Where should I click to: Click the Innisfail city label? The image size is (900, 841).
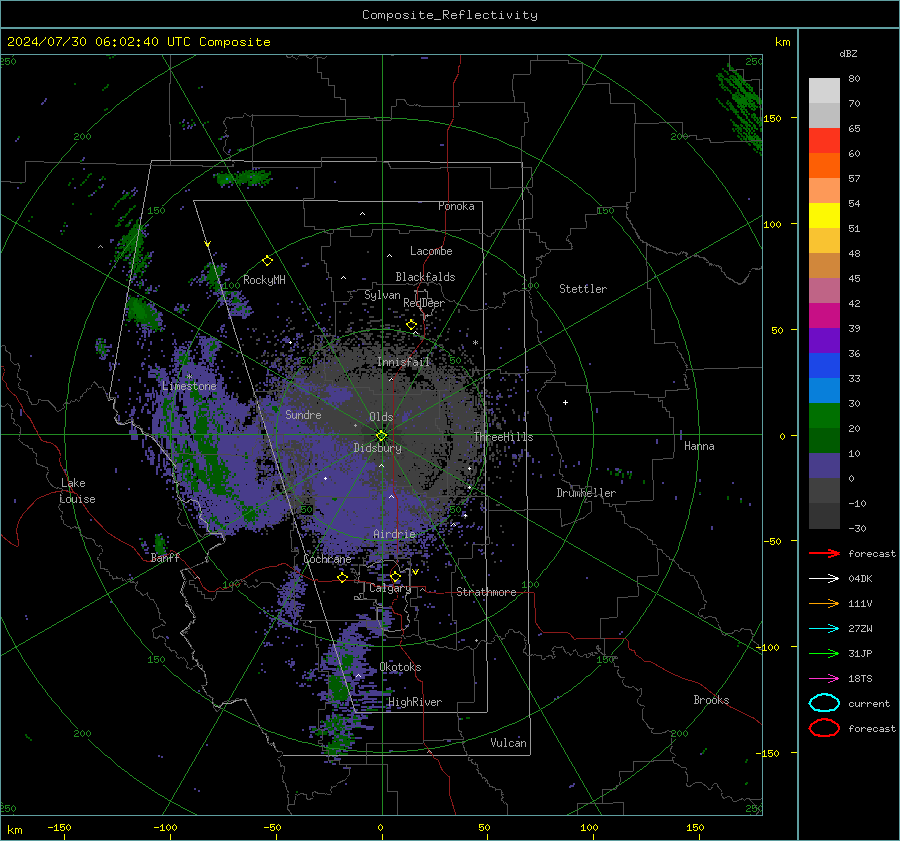tap(403, 362)
